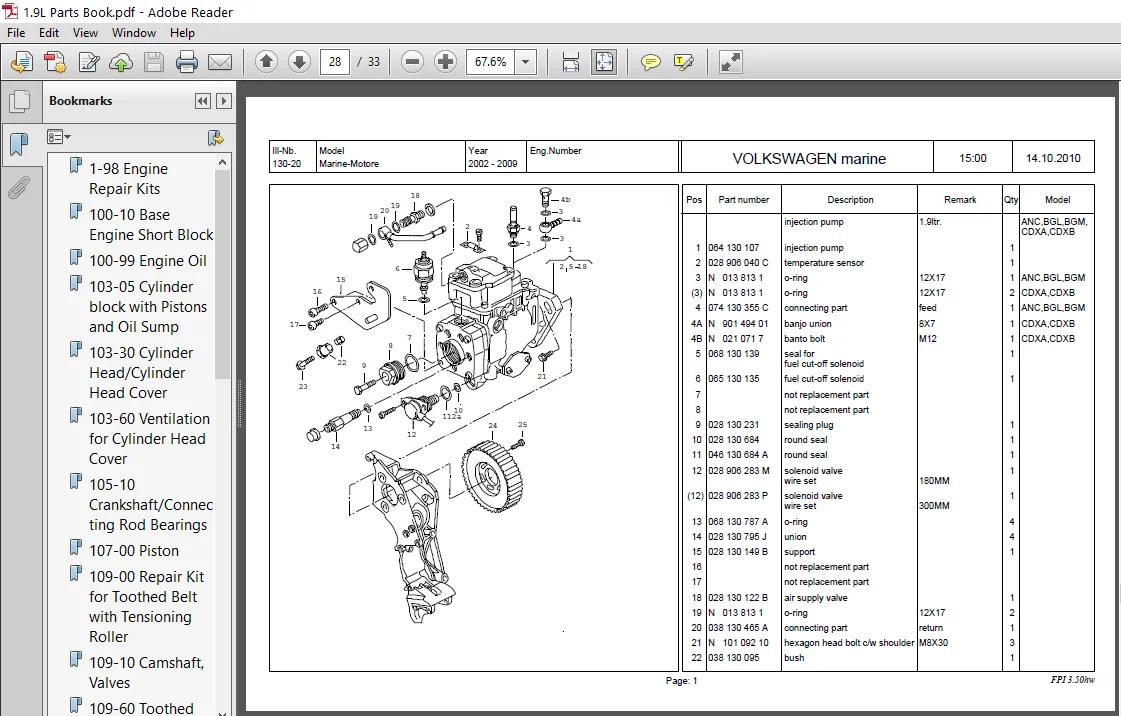
Task: Open bookmark 105-10 Crankshaft/Connecting Rod Bearings
Action: click(151, 504)
